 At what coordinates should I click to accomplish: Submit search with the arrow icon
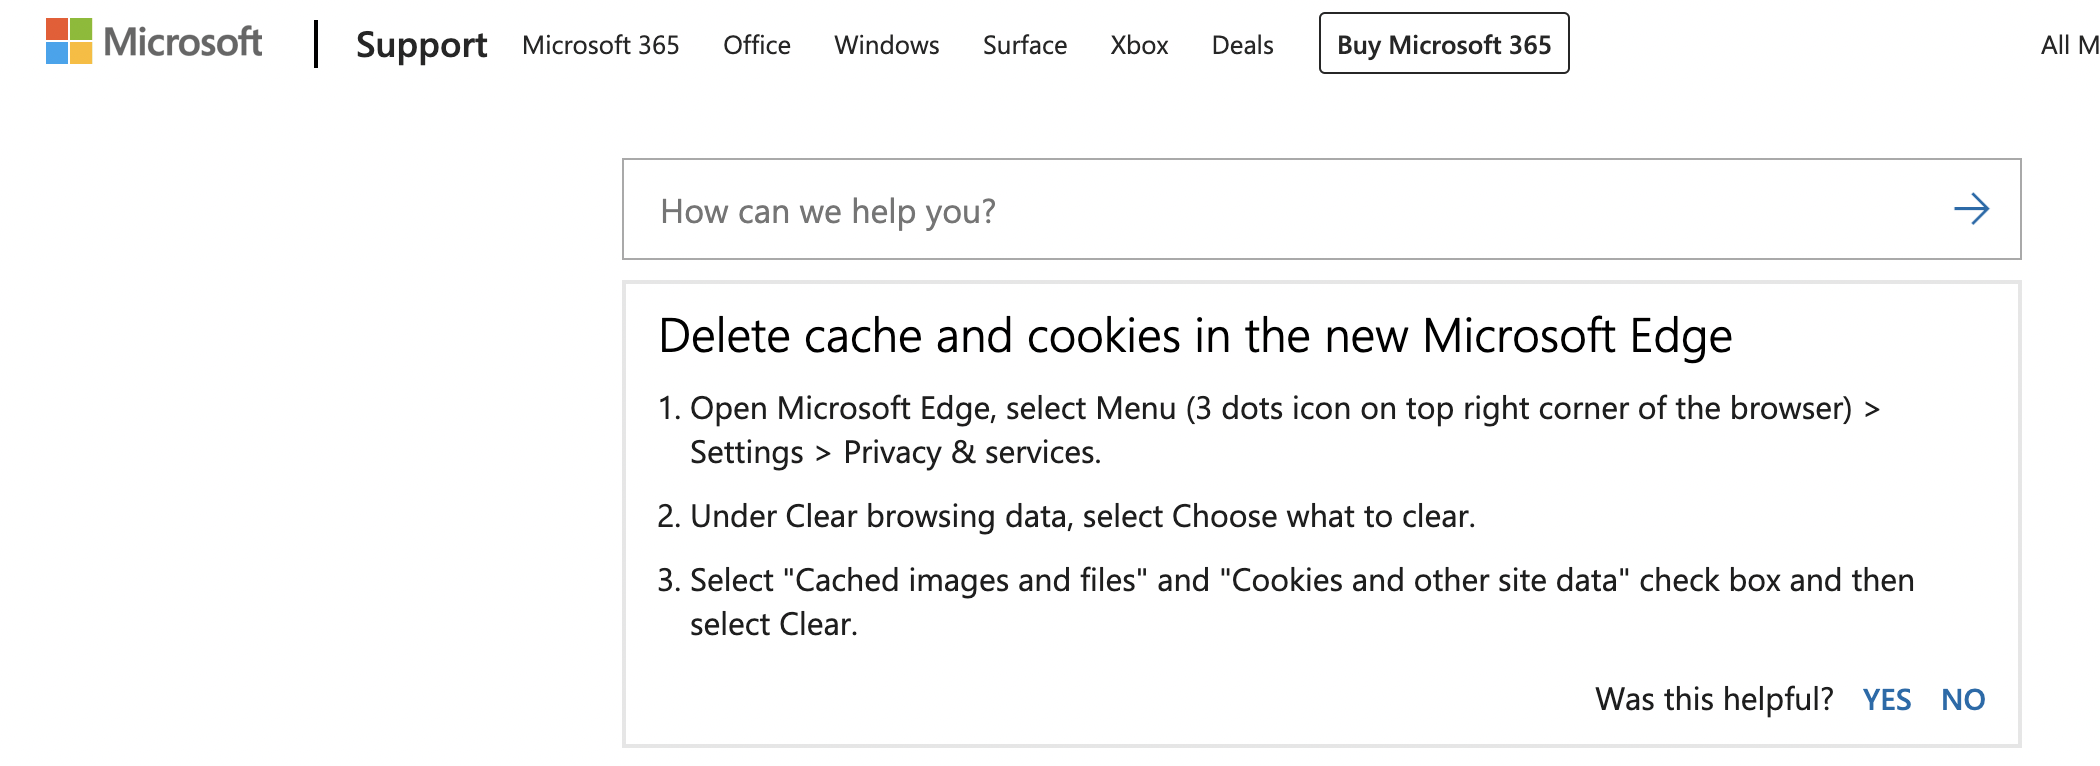pos(1971,209)
